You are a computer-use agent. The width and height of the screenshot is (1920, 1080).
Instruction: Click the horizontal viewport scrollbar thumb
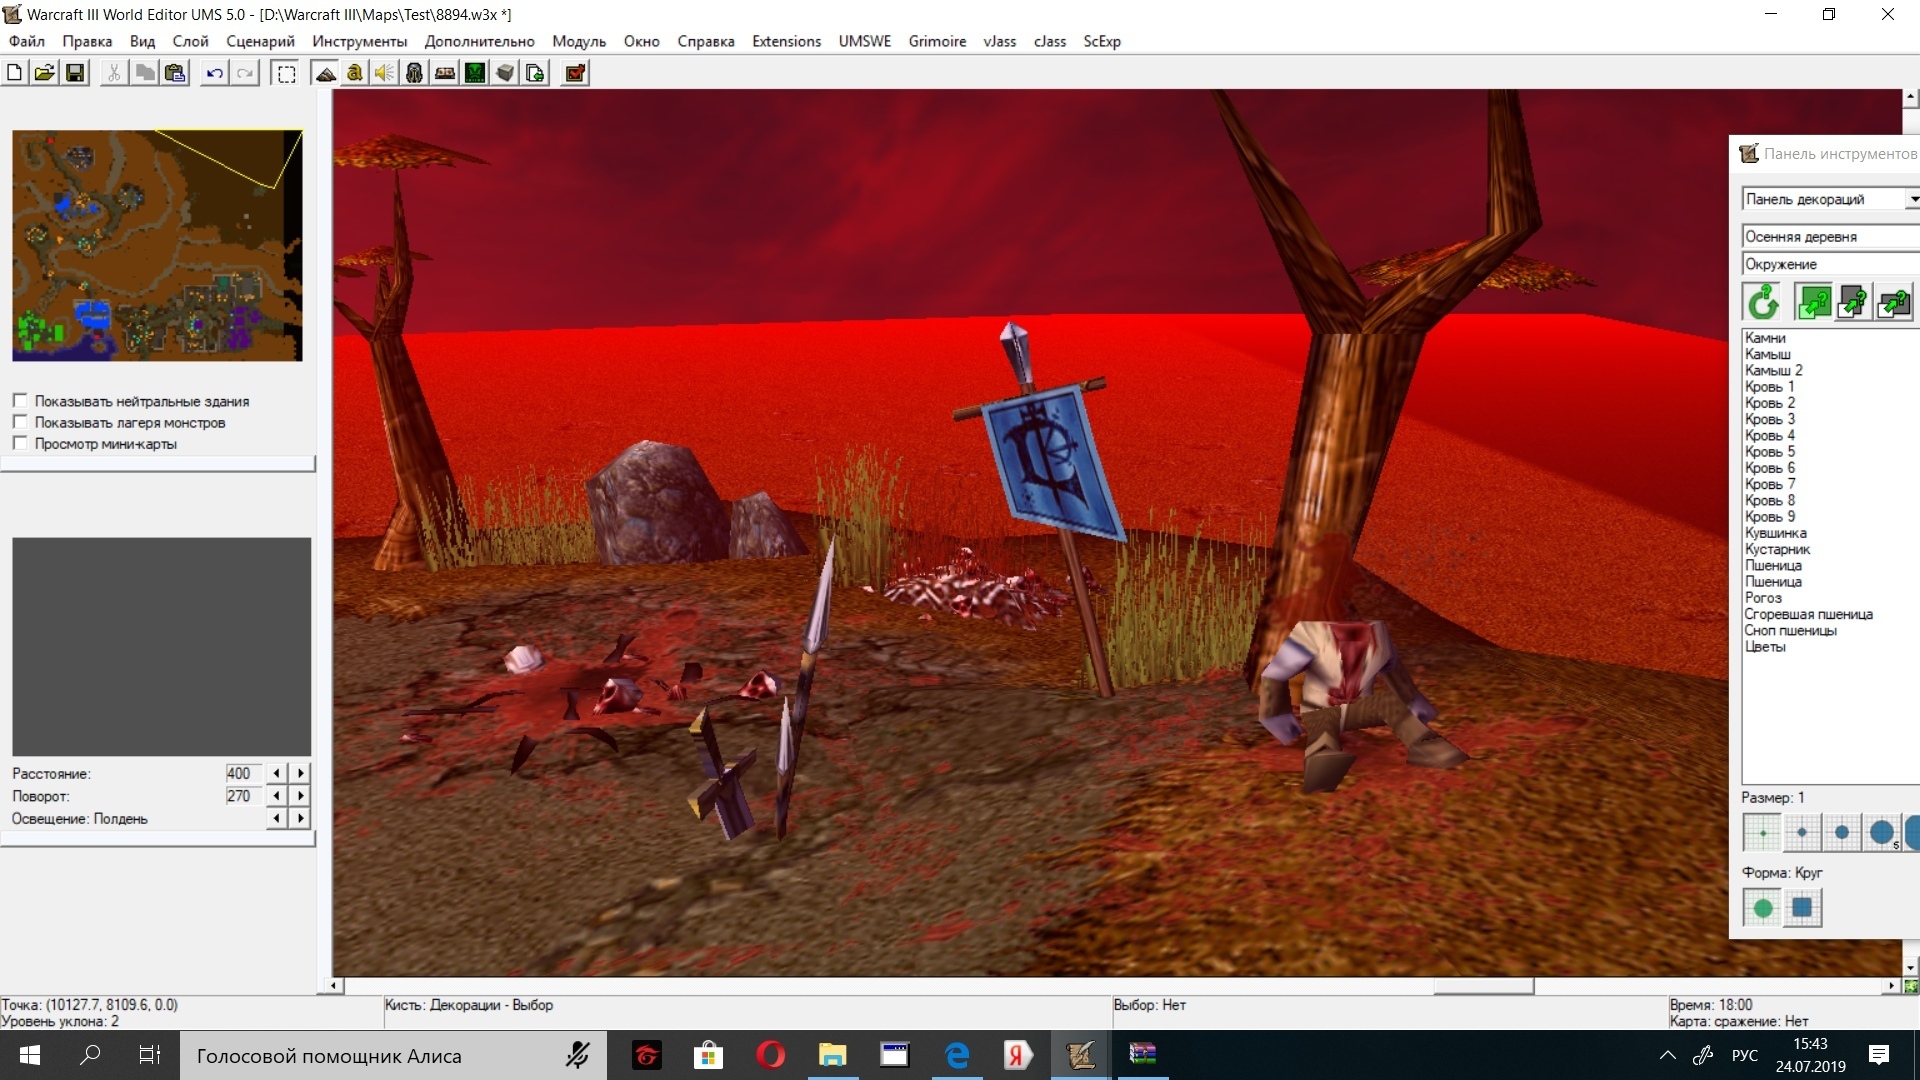(x=1483, y=986)
